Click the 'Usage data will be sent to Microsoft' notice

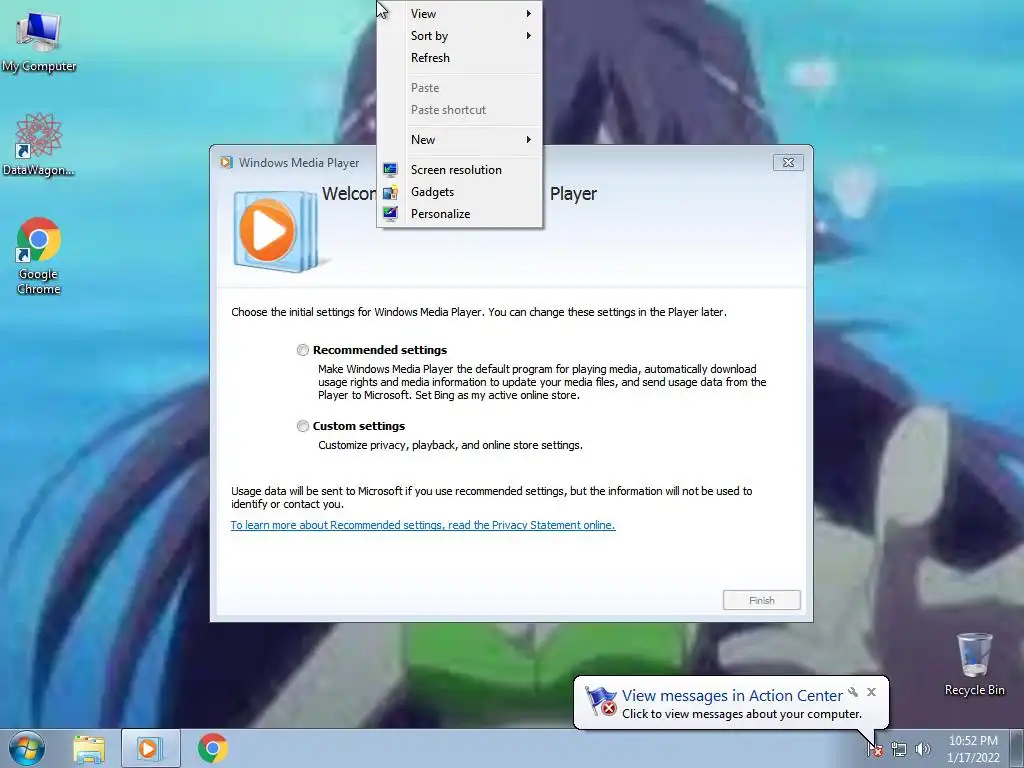pos(492,498)
